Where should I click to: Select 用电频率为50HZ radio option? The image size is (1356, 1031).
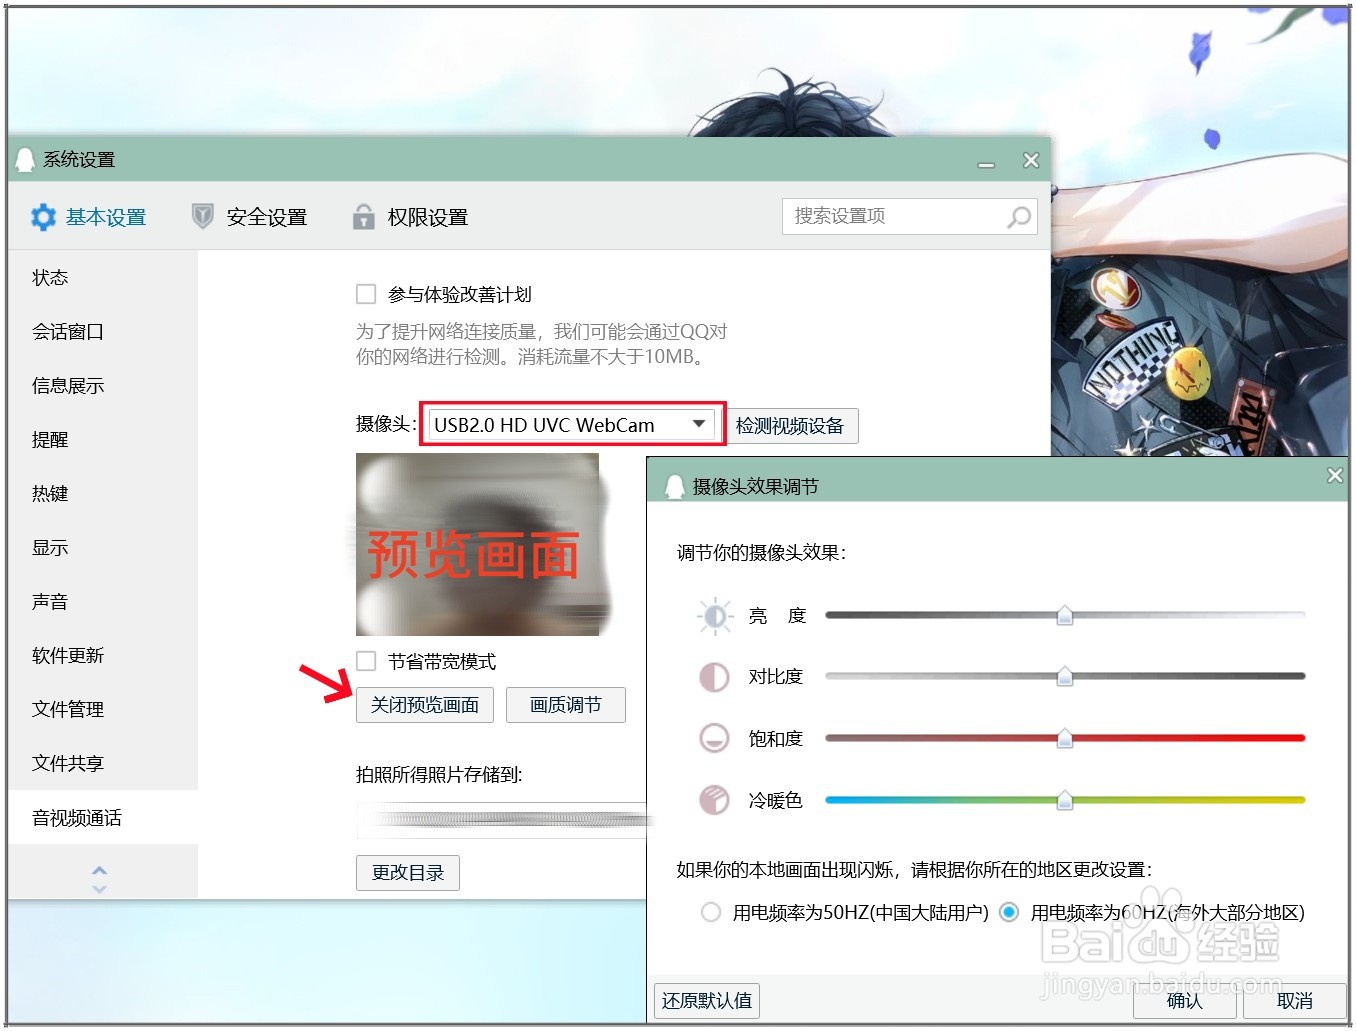710,912
